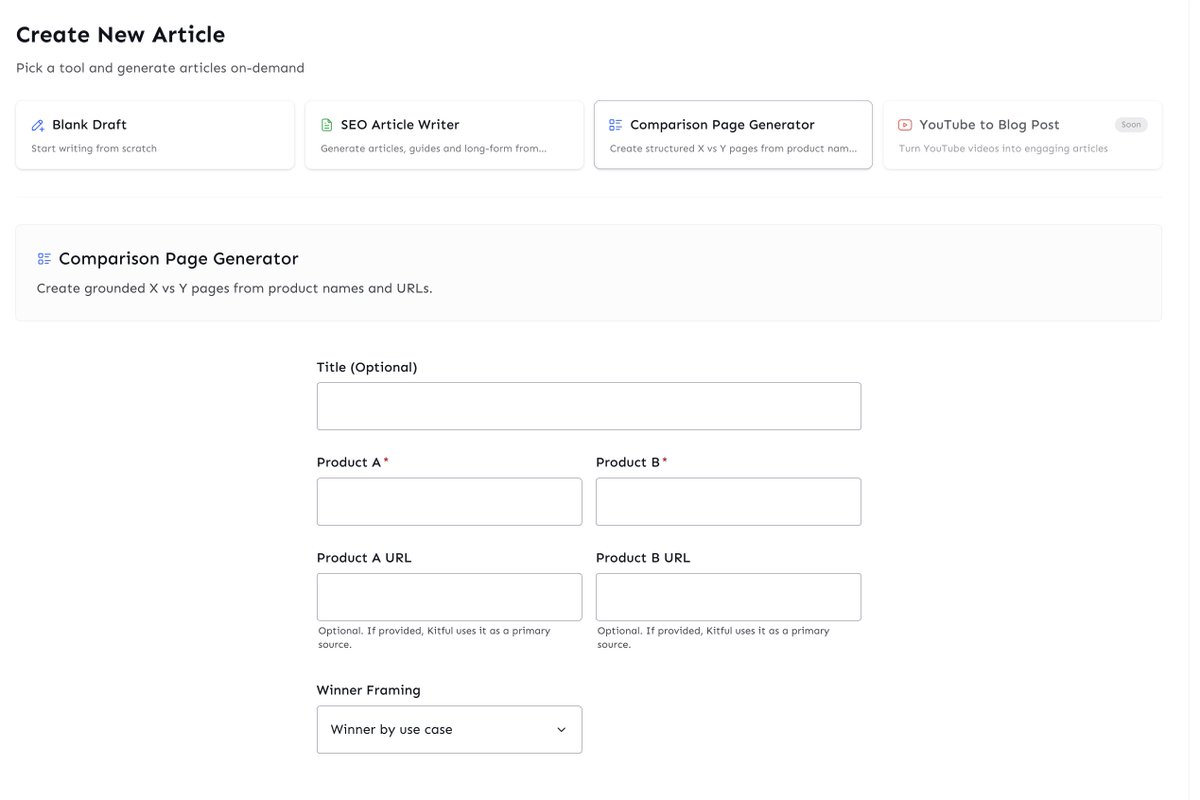Click the Winner Framing label

click(368, 690)
